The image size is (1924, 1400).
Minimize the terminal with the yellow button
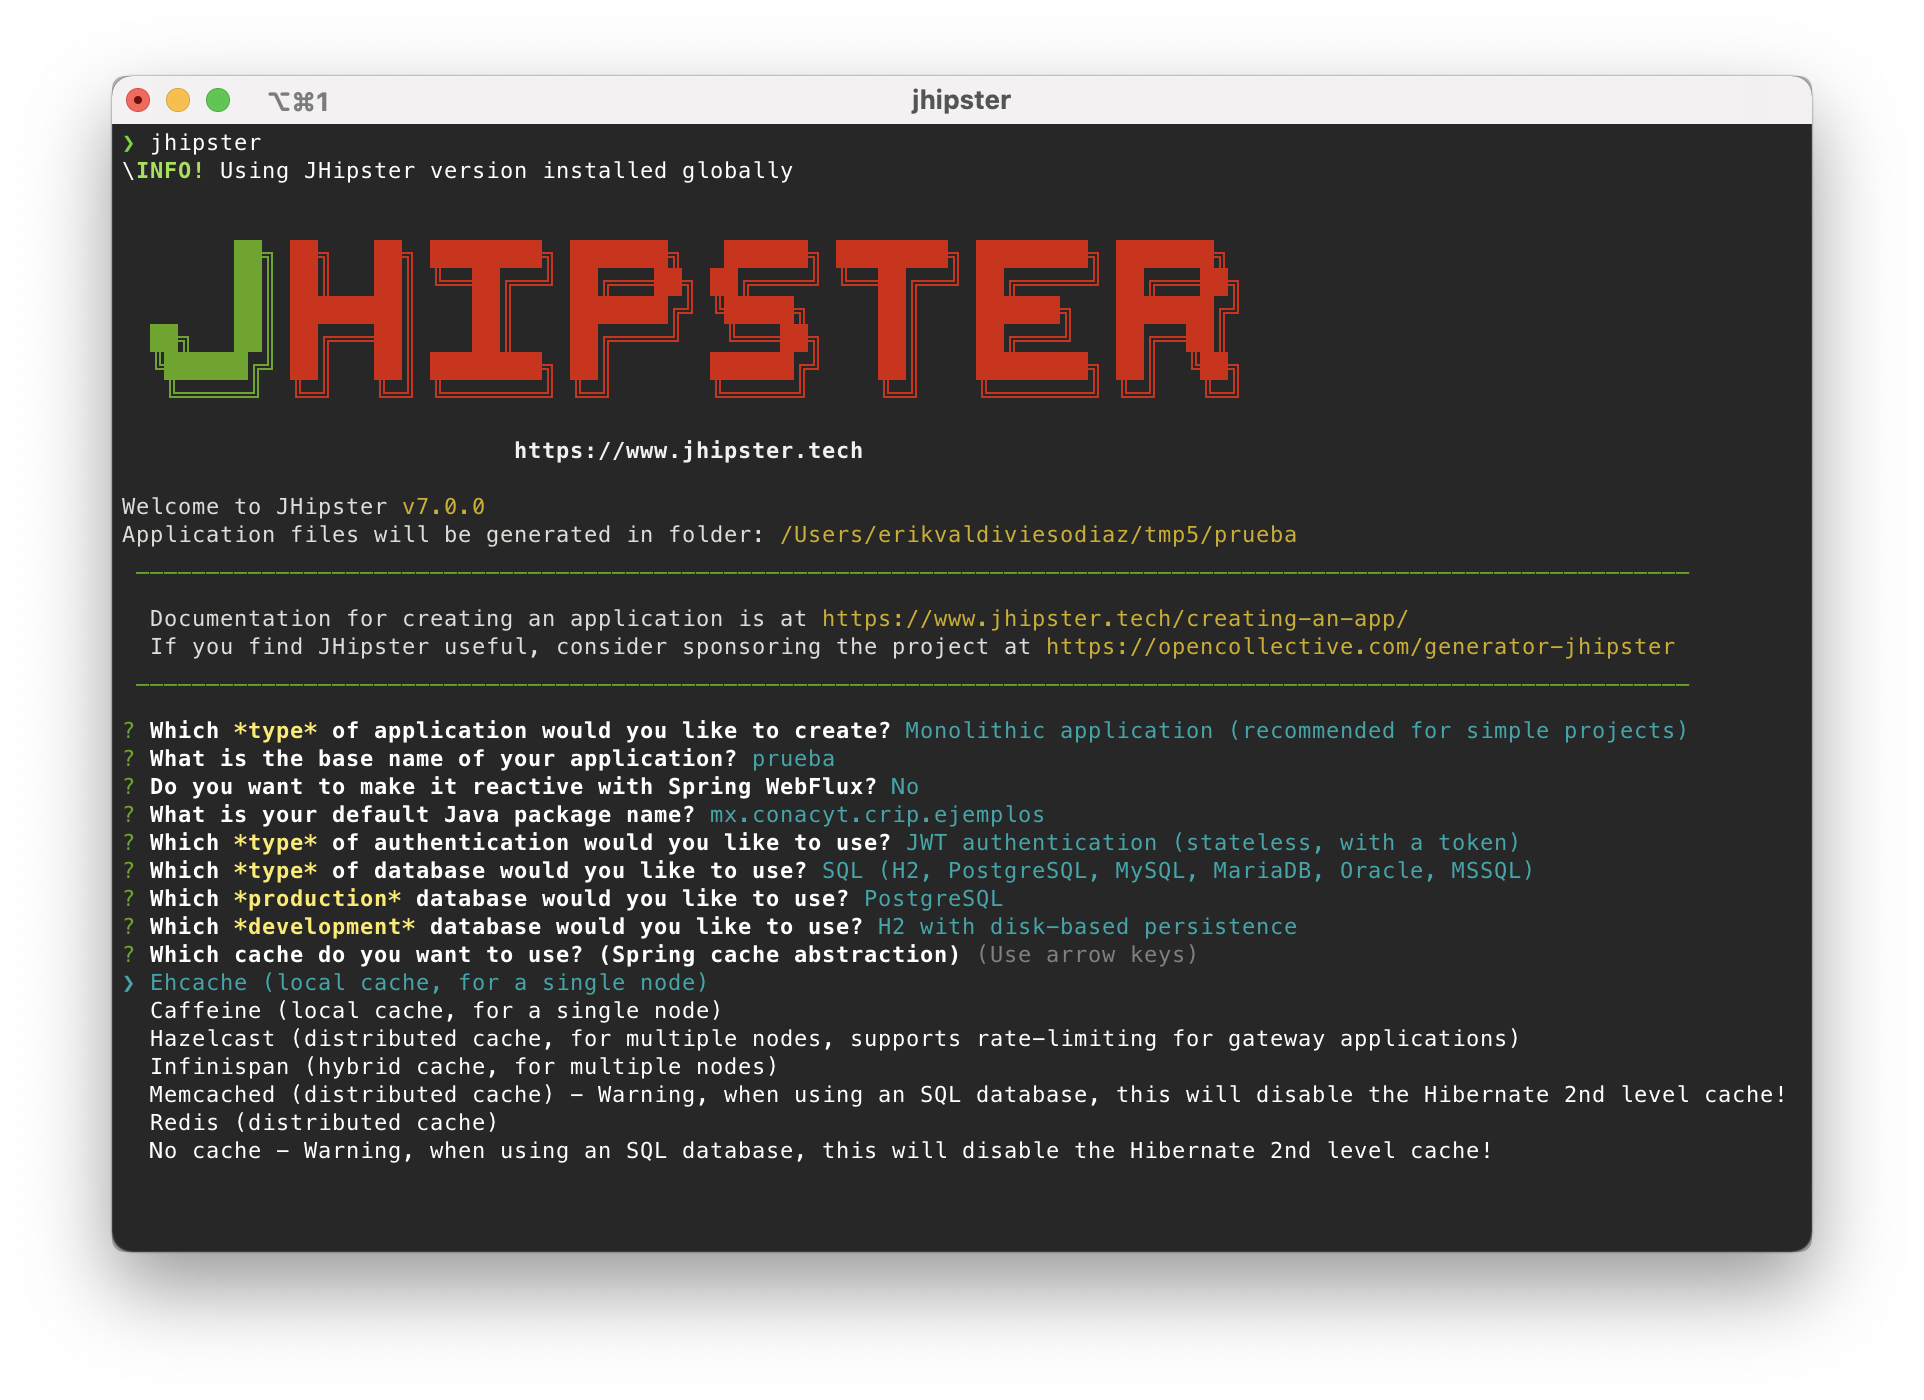[178, 100]
